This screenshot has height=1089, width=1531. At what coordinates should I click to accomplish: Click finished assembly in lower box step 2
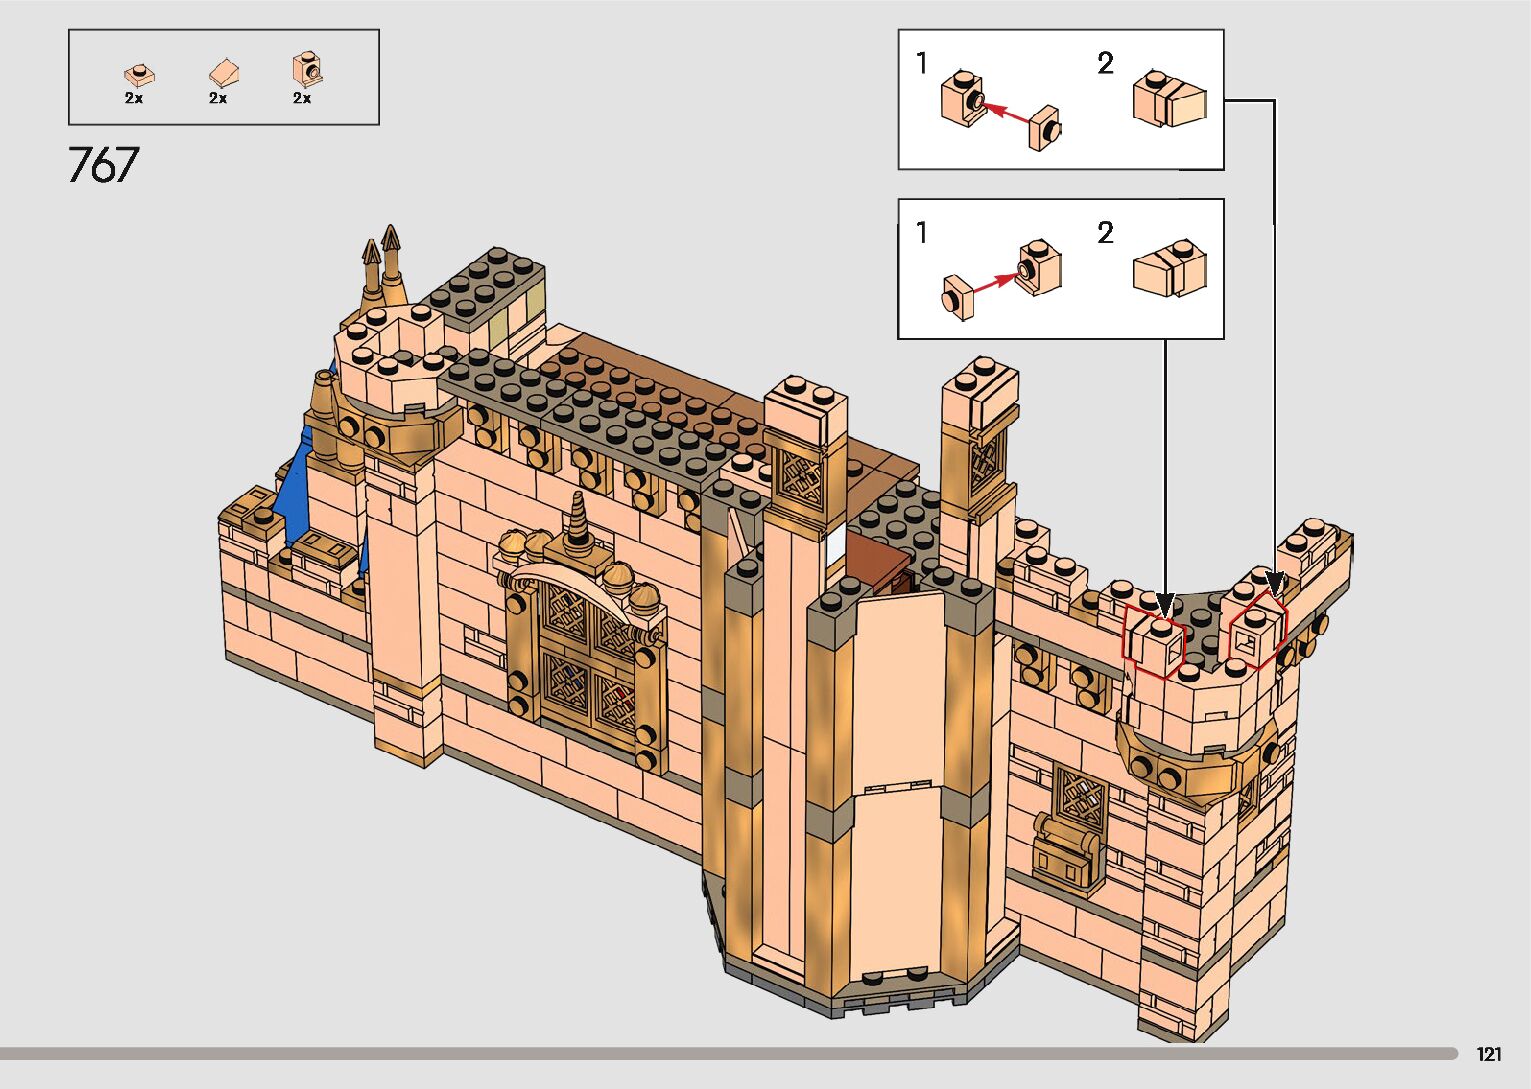coord(1168,268)
